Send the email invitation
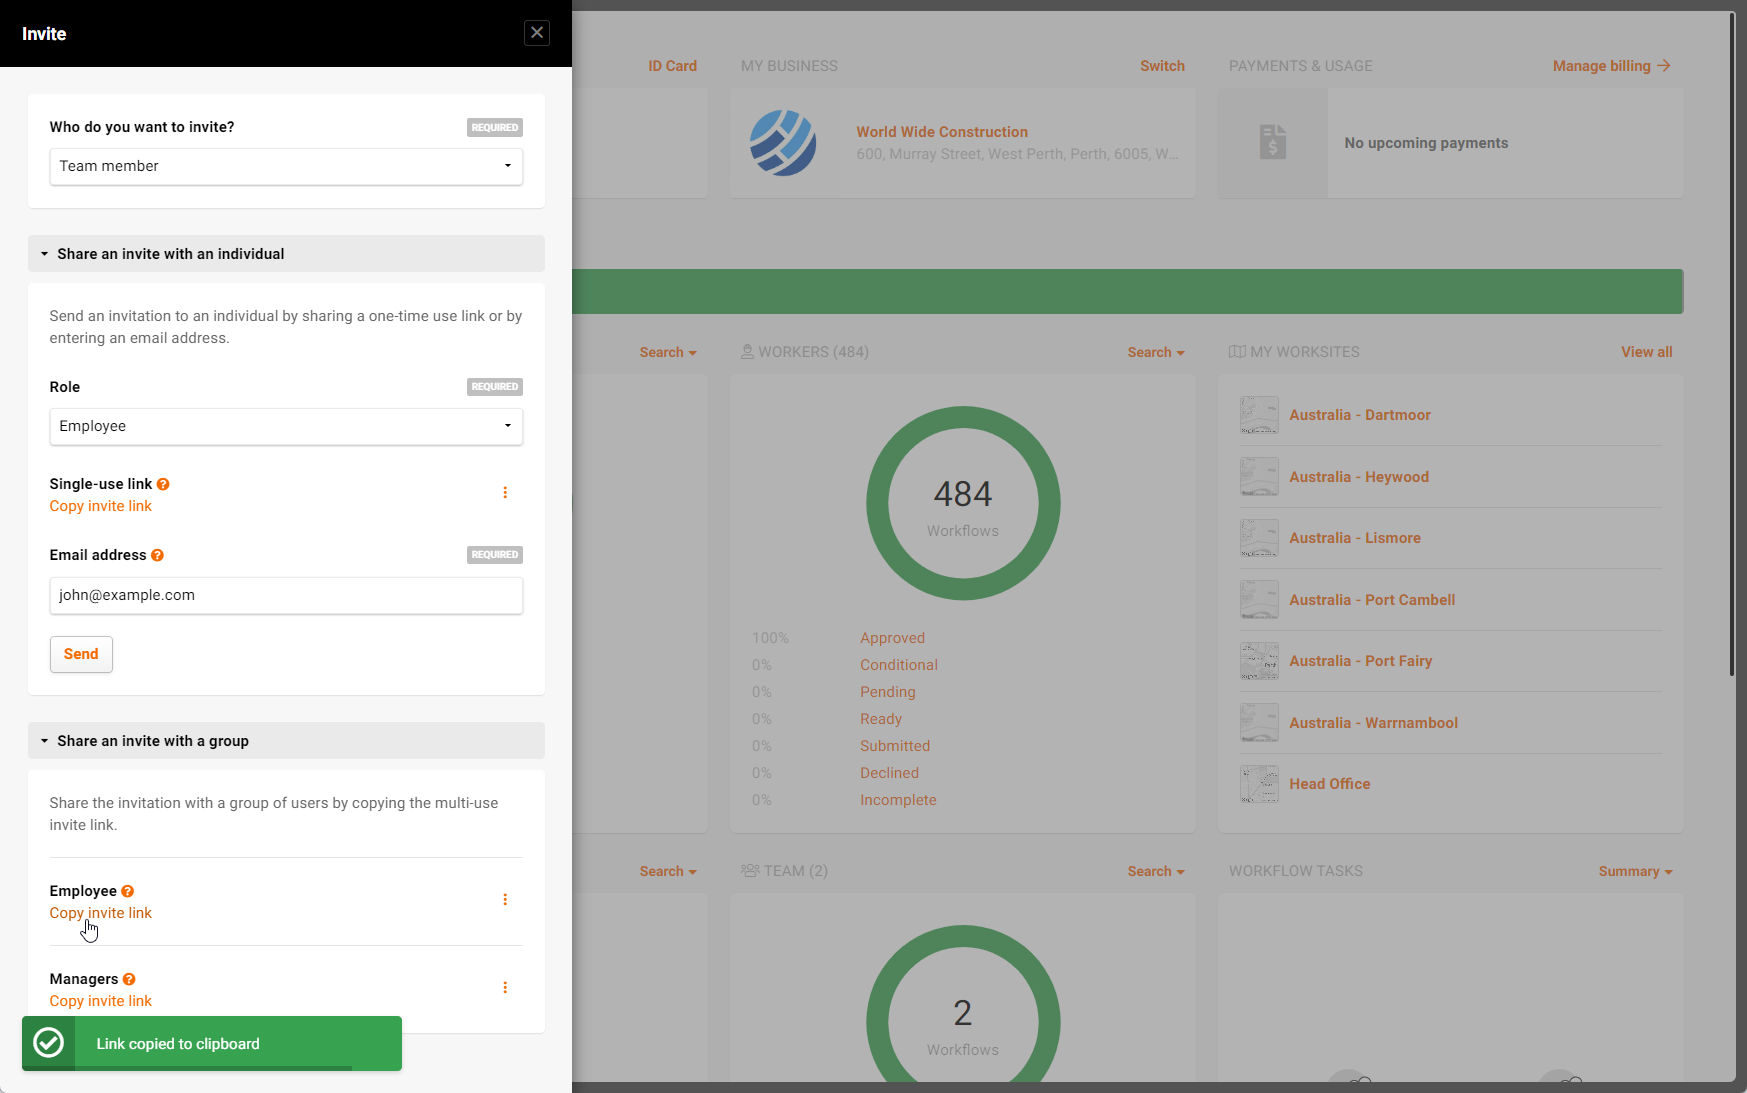 pos(81,654)
